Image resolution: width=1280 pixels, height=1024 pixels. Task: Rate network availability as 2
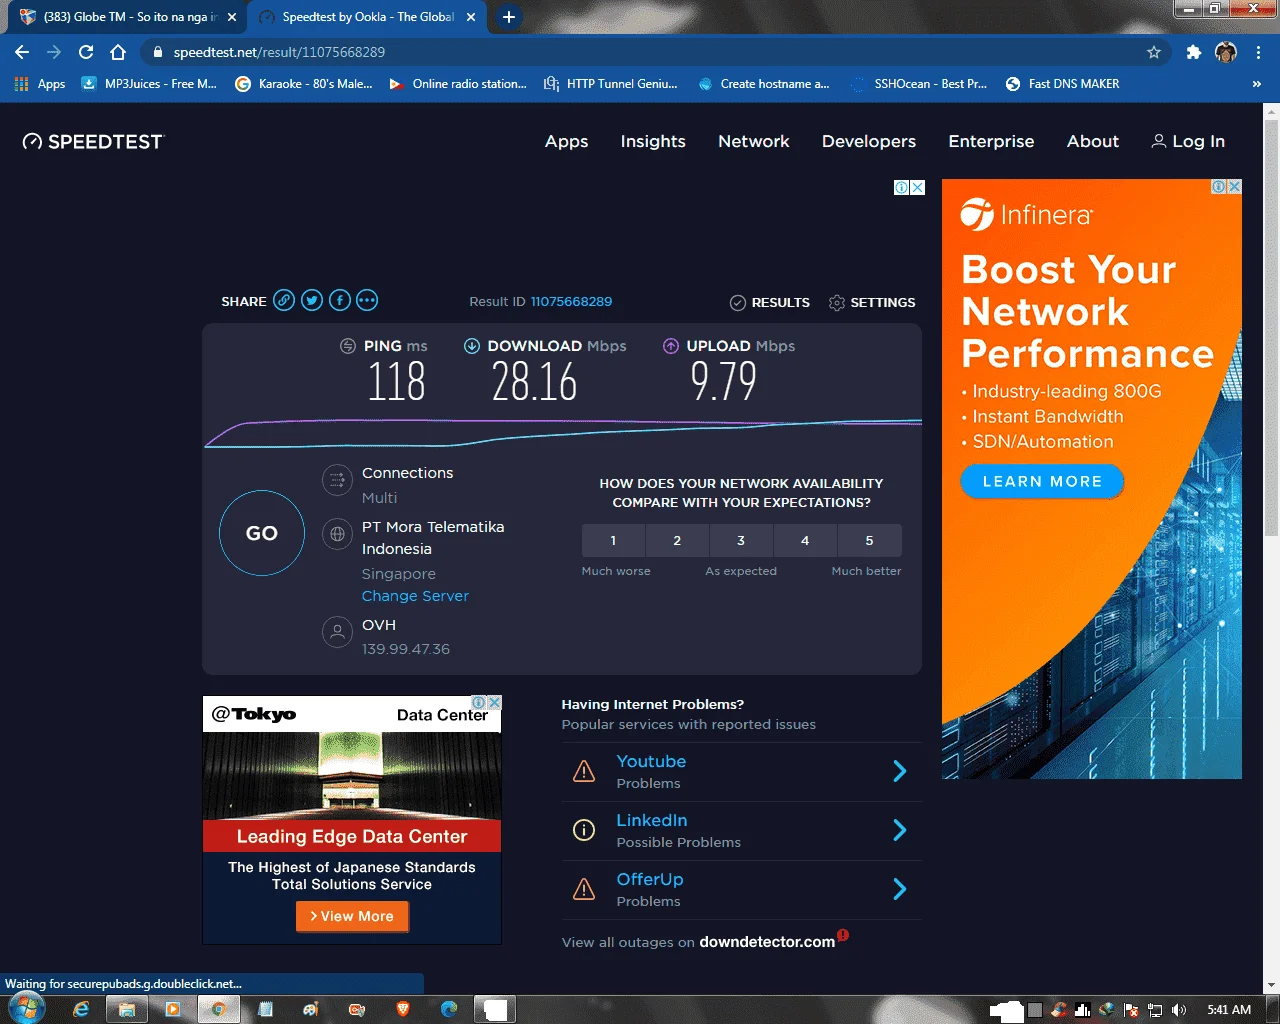click(x=677, y=540)
